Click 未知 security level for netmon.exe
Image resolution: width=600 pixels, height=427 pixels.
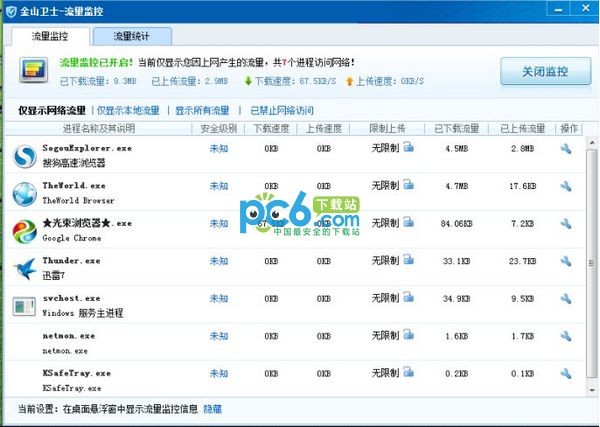click(219, 336)
